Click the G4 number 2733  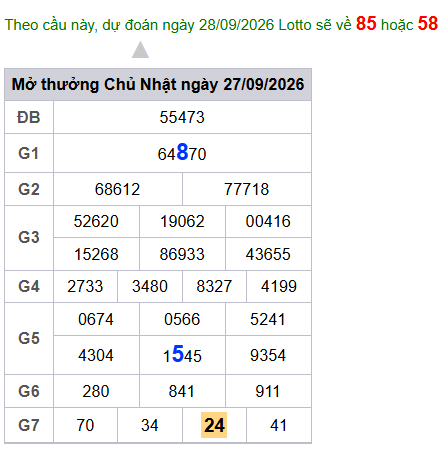coord(85,286)
